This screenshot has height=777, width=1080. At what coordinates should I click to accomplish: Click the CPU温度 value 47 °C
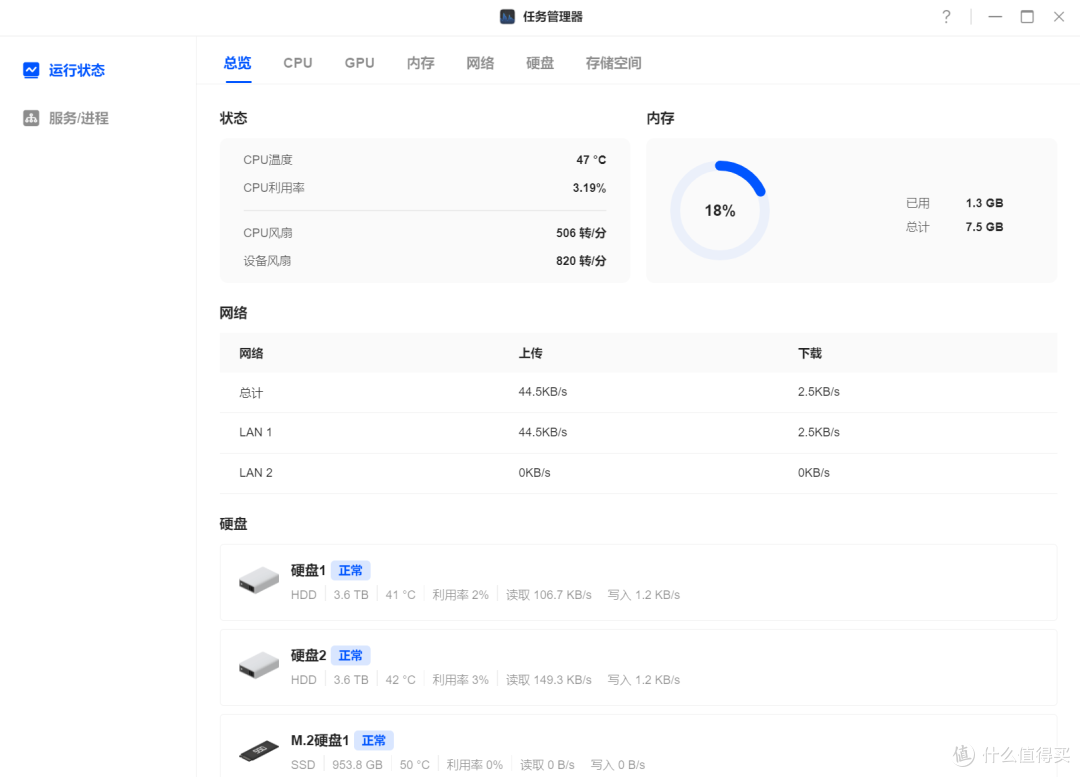coord(591,160)
